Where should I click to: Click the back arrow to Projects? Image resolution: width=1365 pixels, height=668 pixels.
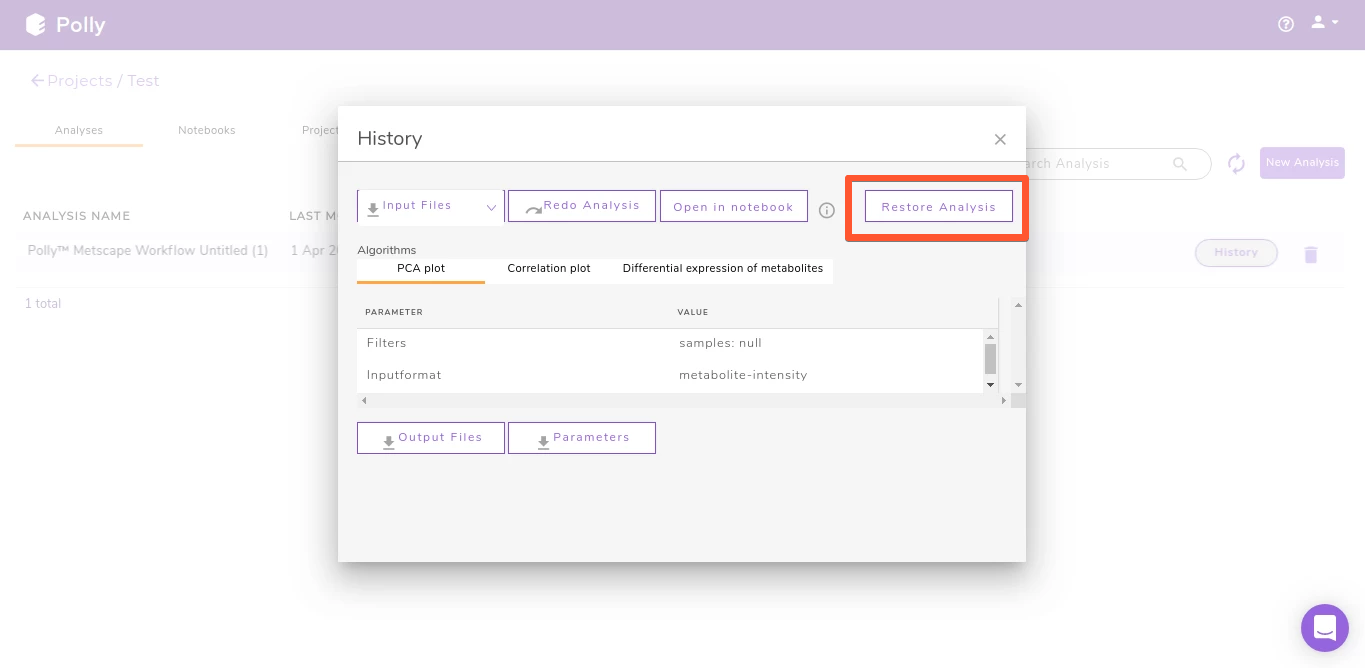(37, 81)
